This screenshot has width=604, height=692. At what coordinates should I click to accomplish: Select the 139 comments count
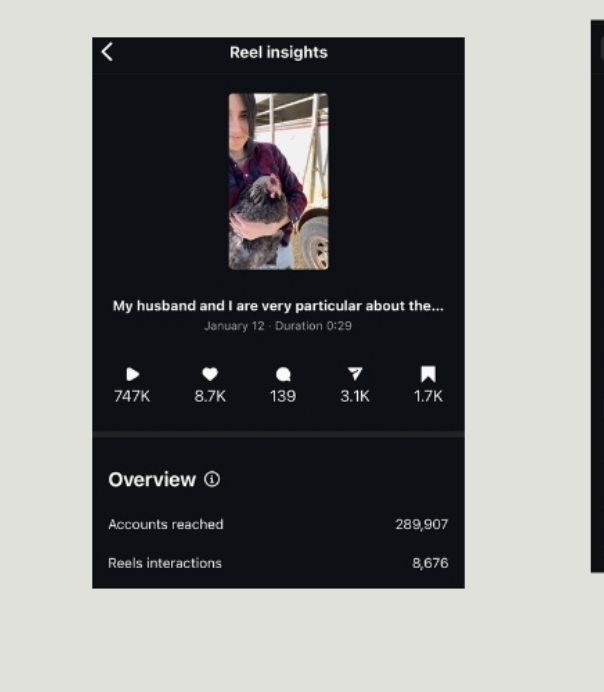(x=283, y=396)
